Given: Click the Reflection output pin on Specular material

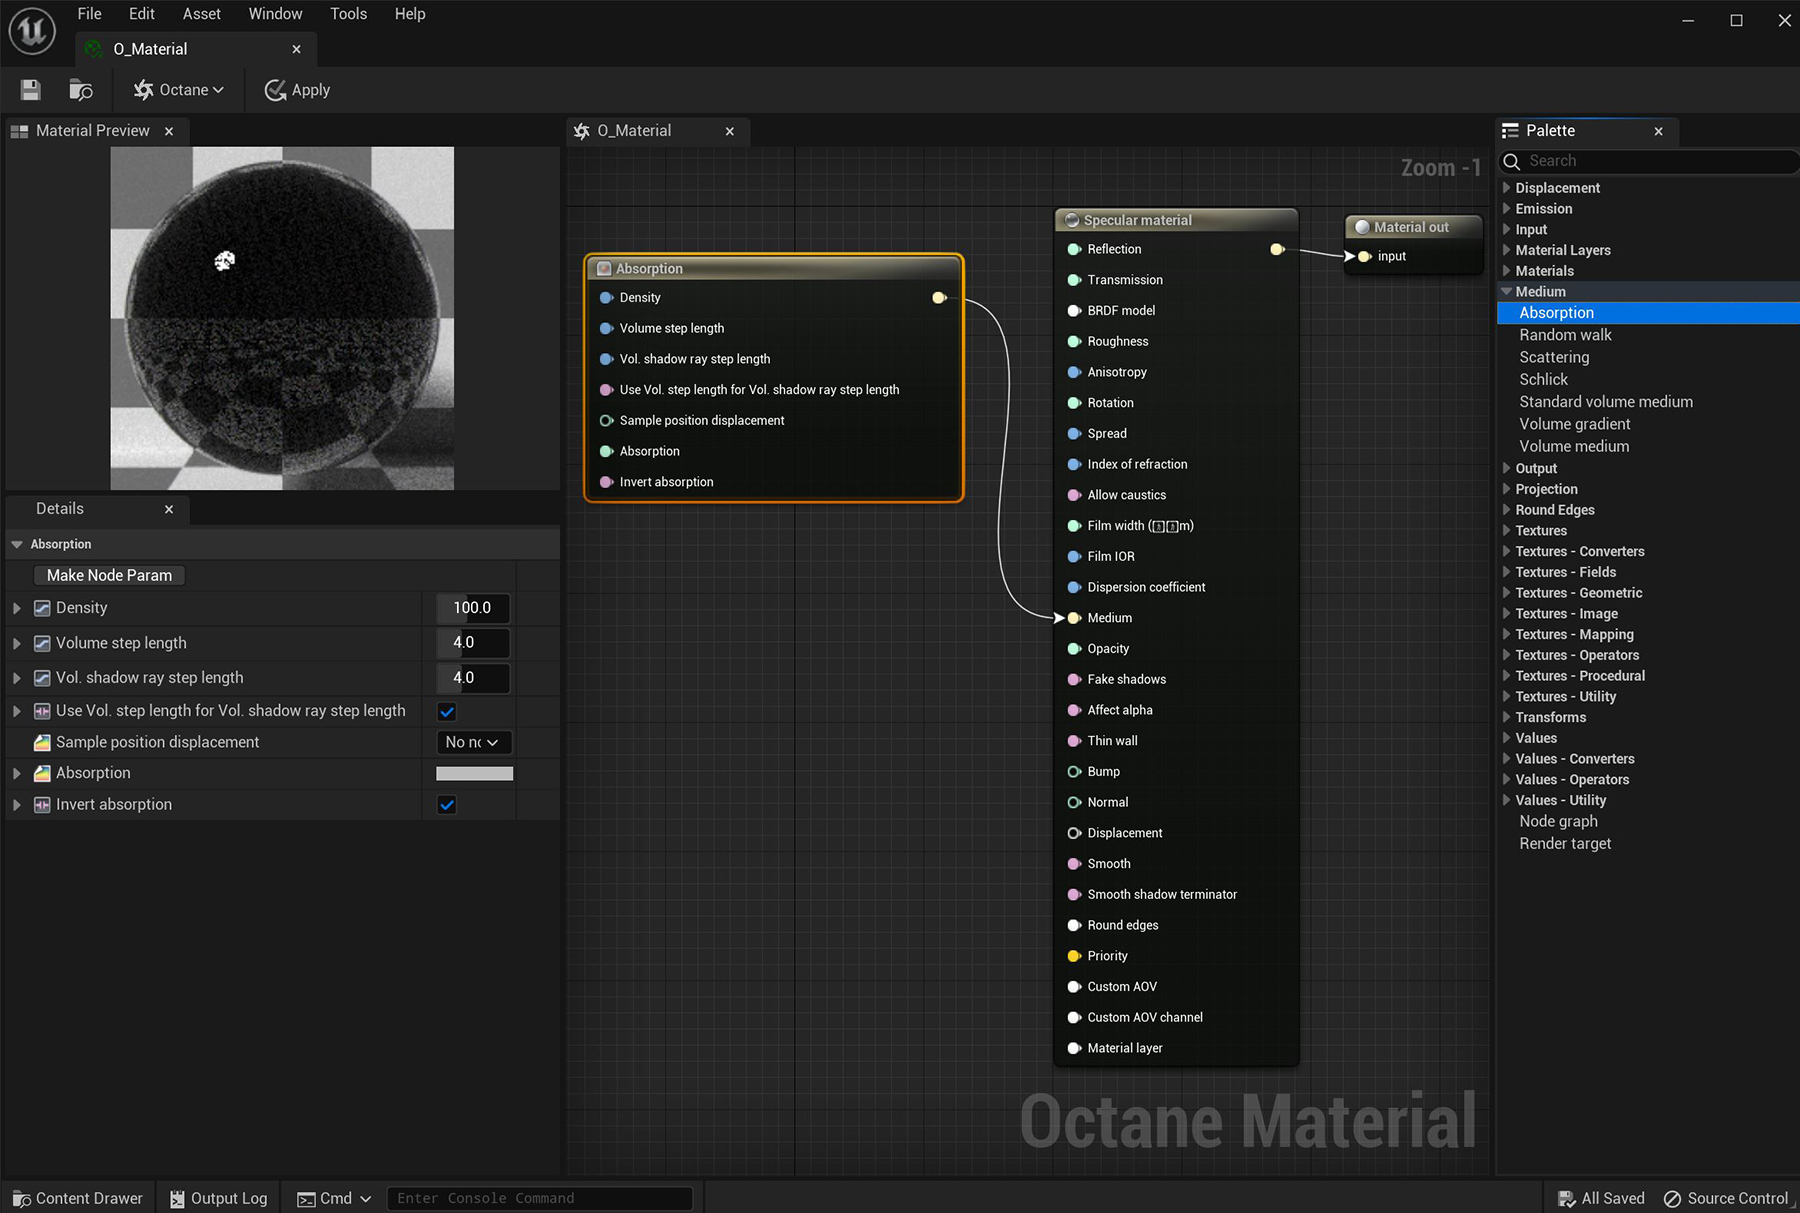Looking at the screenshot, I should coord(1277,249).
